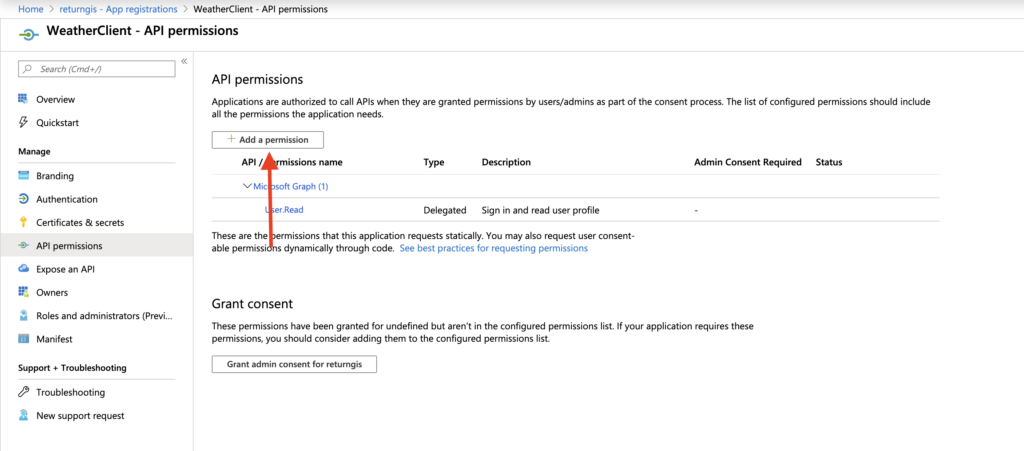Click the Expose an API cloud icon
The height and width of the screenshot is (451, 1024).
[x=24, y=269]
